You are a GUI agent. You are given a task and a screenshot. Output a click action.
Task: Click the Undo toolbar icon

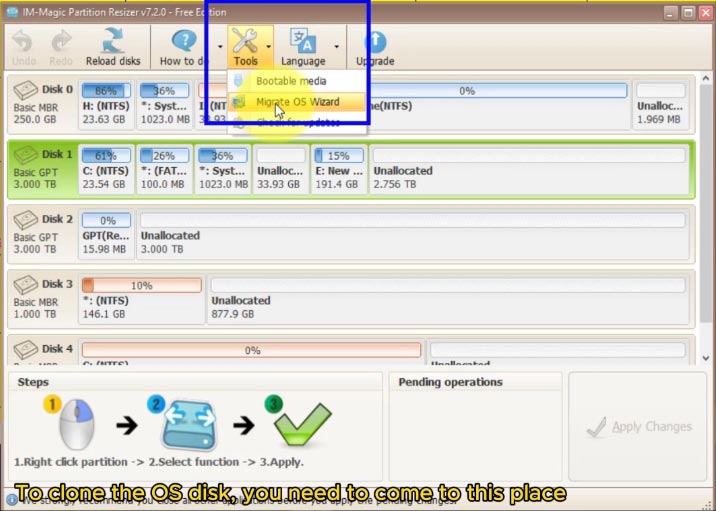point(22,42)
